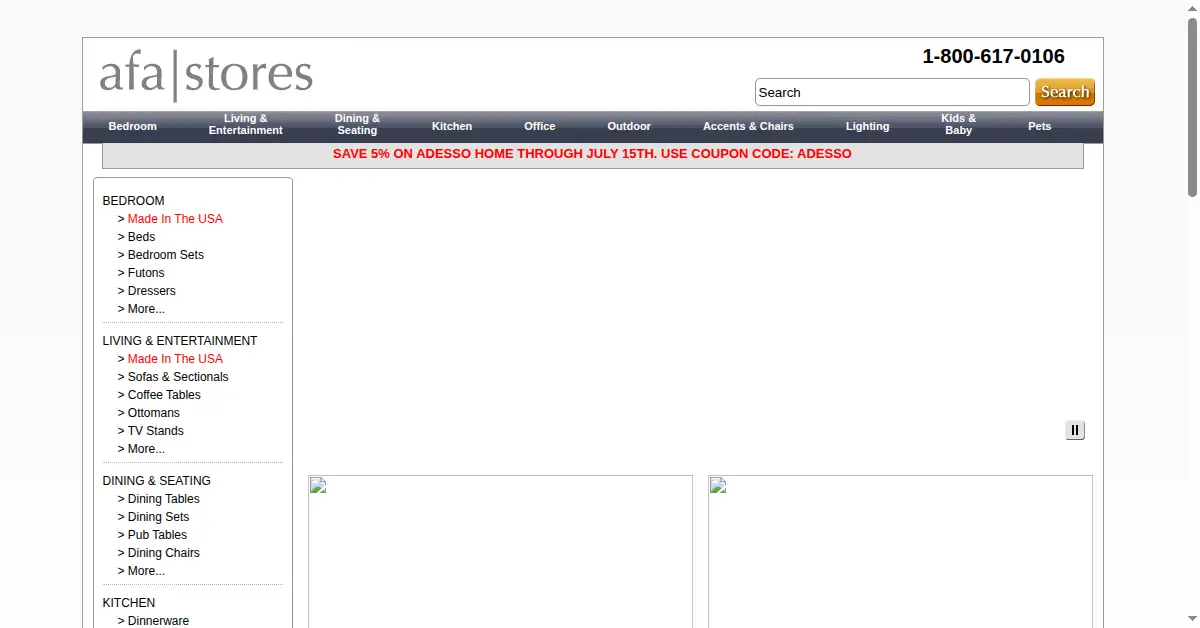This screenshot has height=628, width=1200.
Task: Open the Outdoor navigation menu
Action: click(629, 126)
